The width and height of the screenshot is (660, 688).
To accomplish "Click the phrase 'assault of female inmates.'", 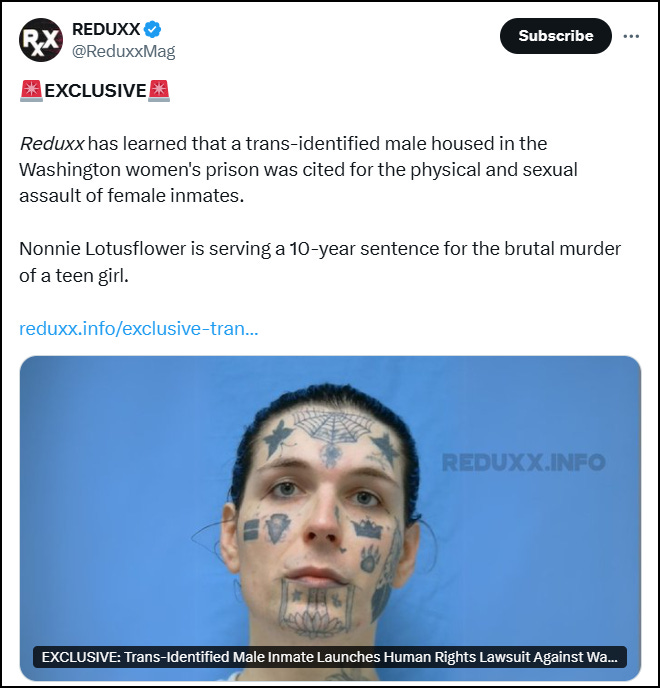I will pyautogui.click(x=132, y=196).
